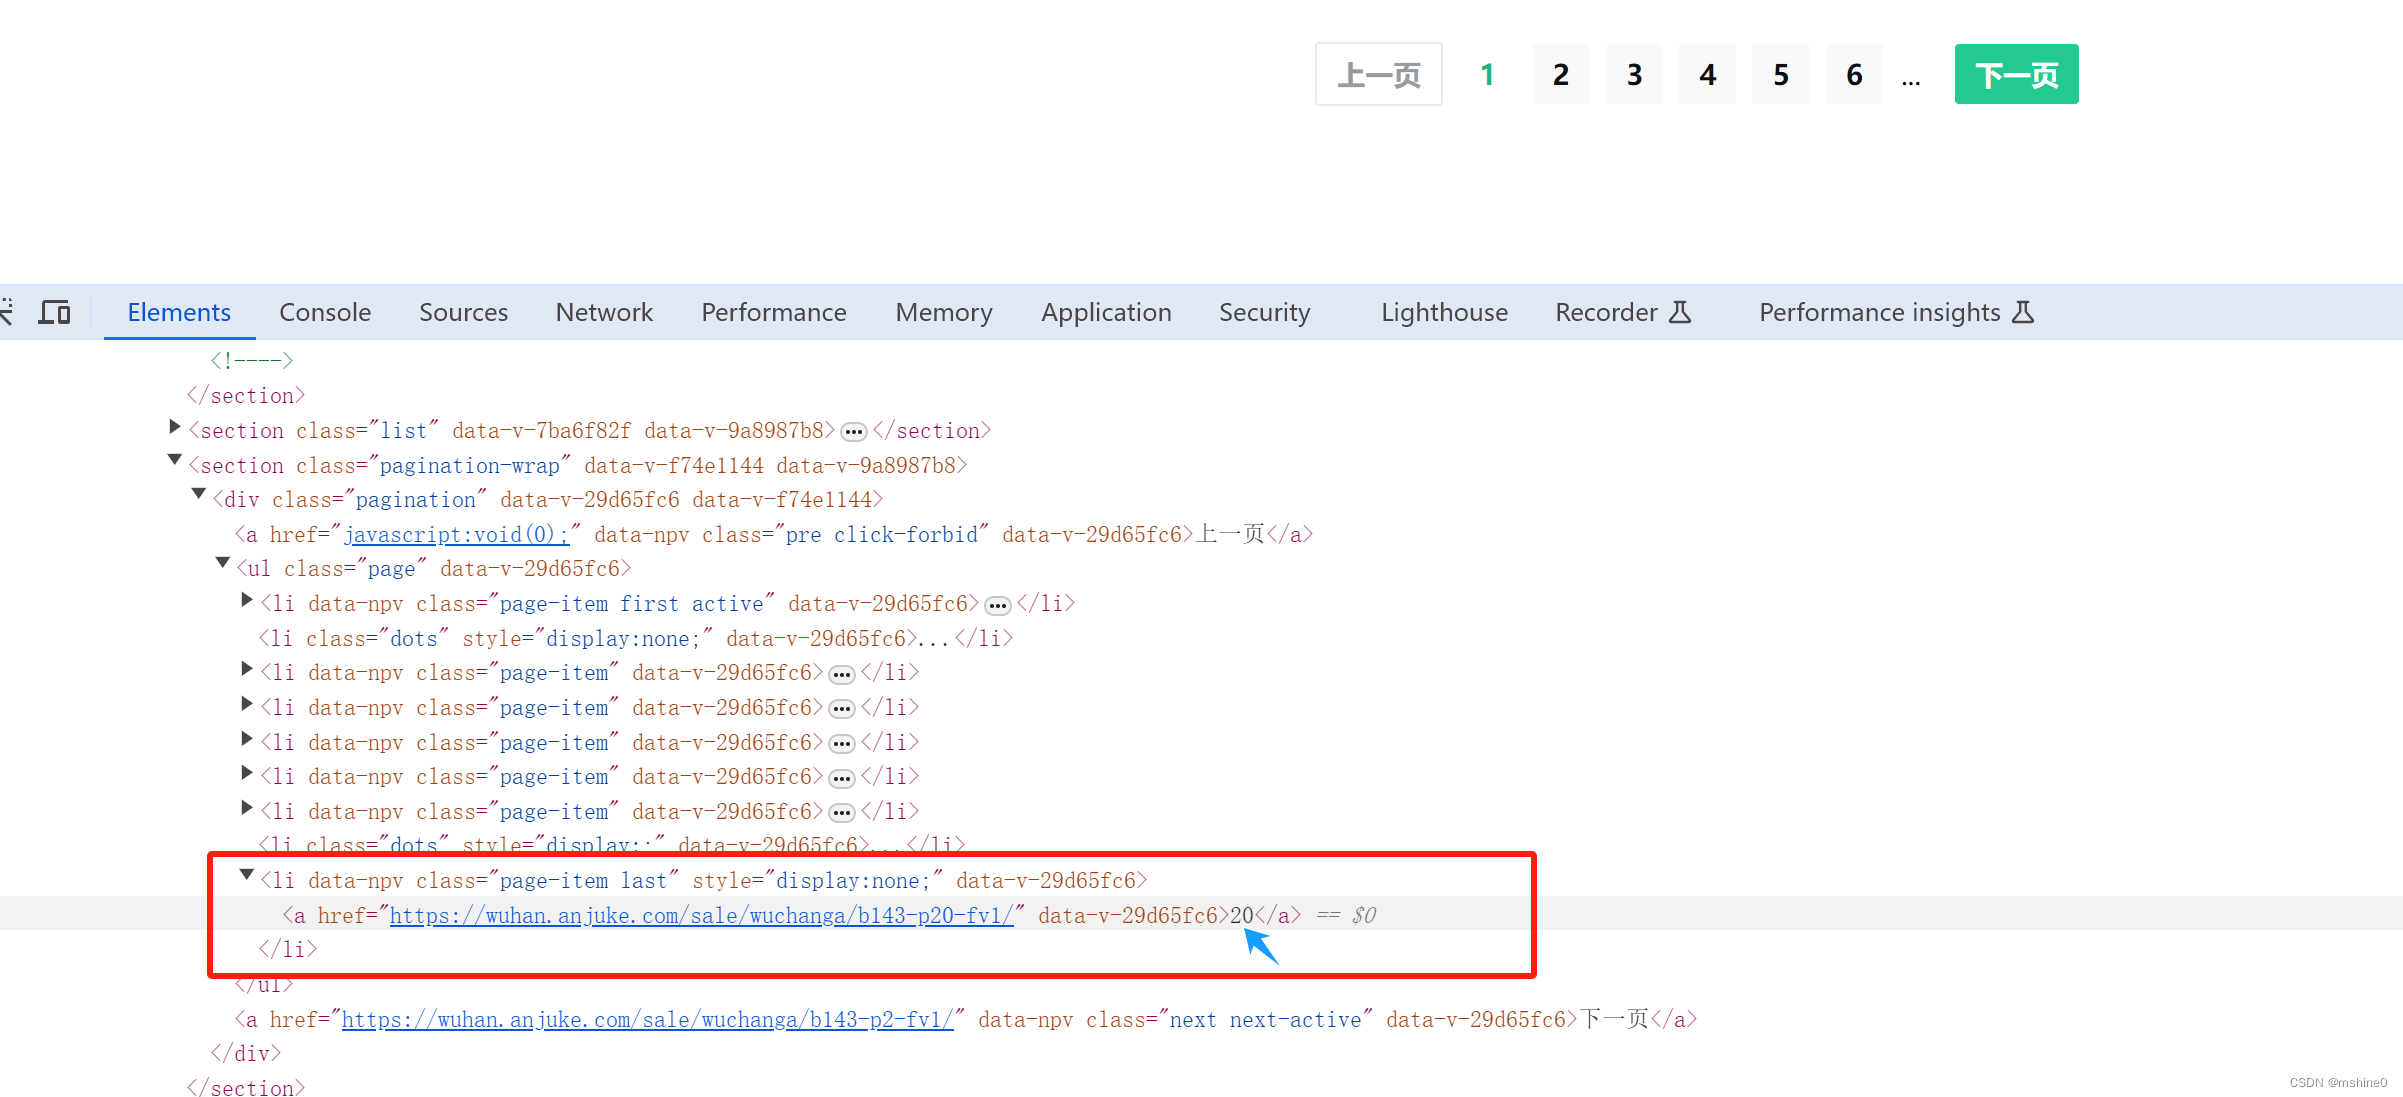This screenshot has width=2403, height=1097.
Task: Click the green 下一页 next page button
Action: tap(2016, 74)
